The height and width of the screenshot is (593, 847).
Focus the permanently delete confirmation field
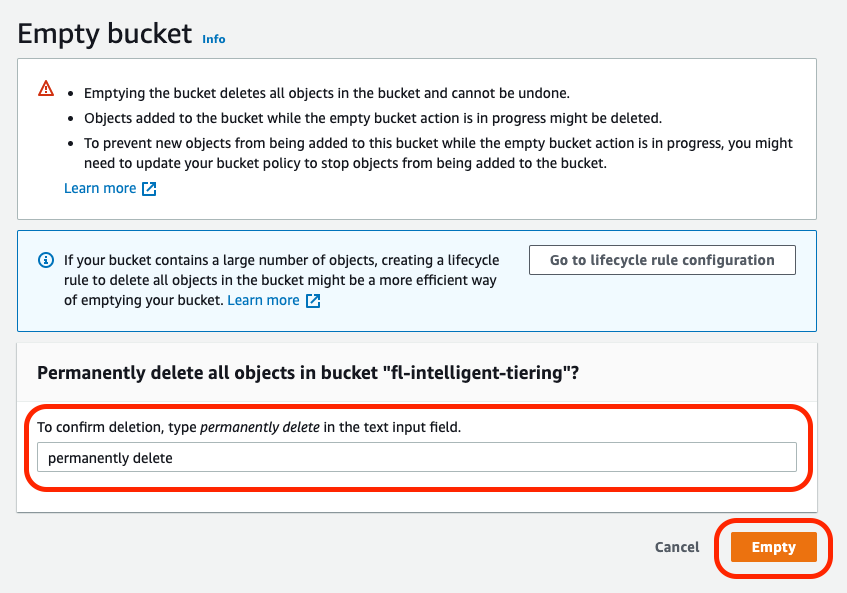tap(416, 458)
